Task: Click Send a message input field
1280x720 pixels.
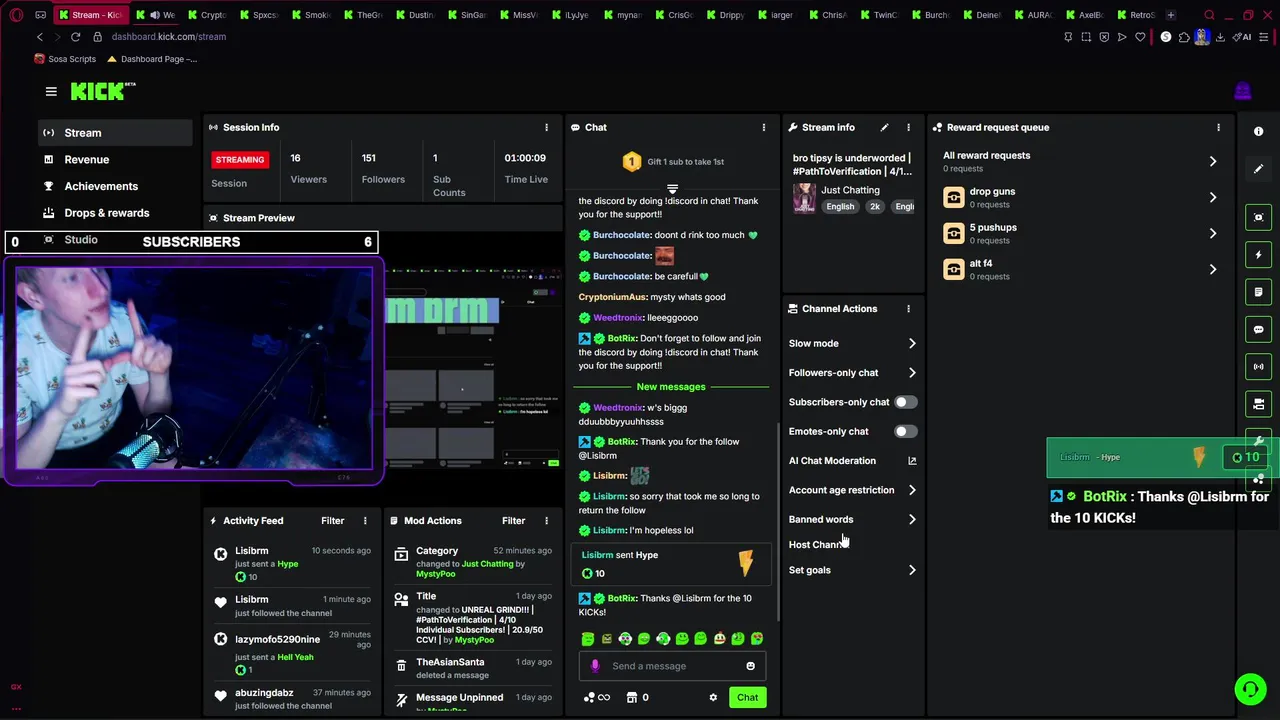Action: point(670,666)
